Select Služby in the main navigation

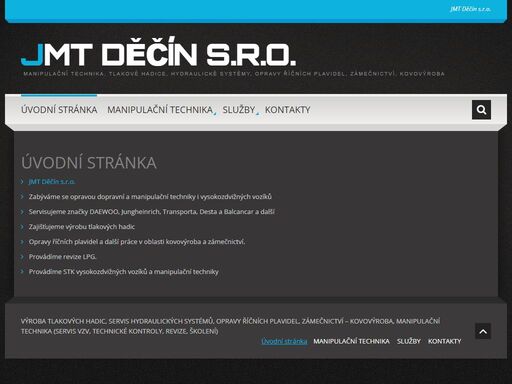239,110
